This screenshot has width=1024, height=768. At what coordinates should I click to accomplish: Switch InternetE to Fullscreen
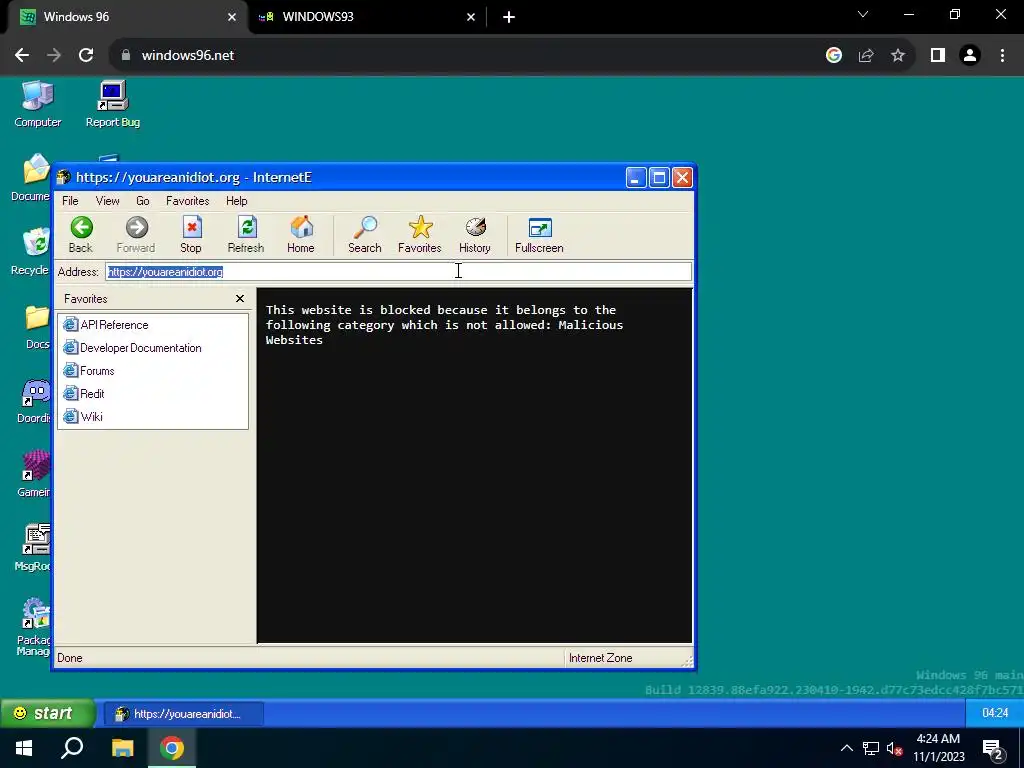coord(539,234)
